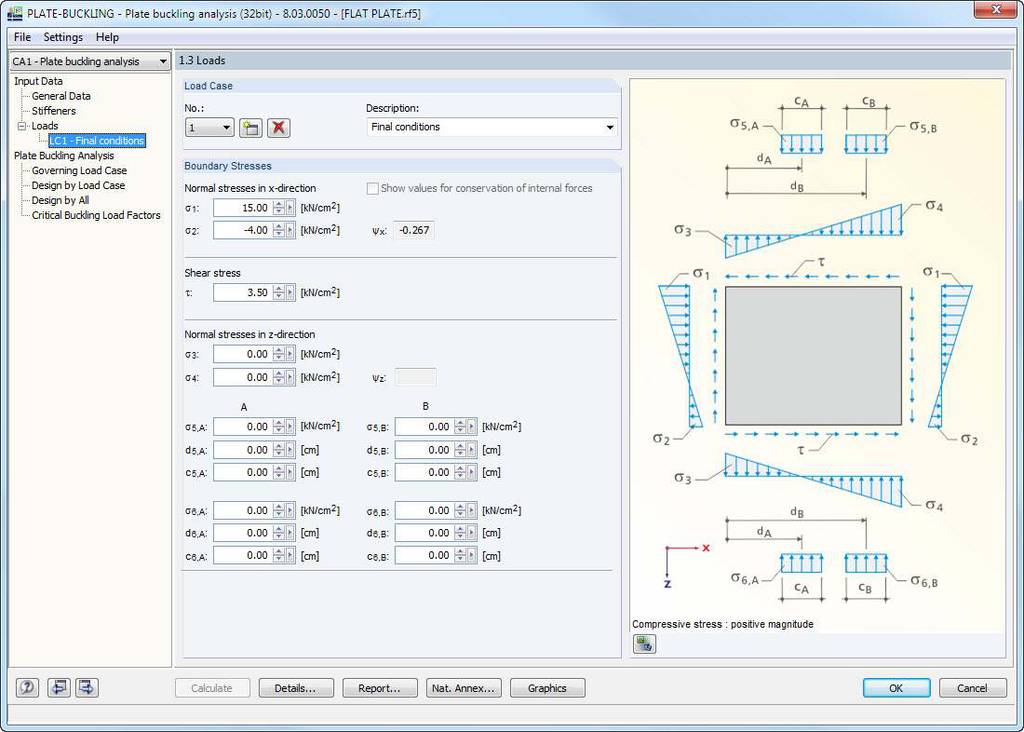
Task: Click the Details... button
Action: 296,688
